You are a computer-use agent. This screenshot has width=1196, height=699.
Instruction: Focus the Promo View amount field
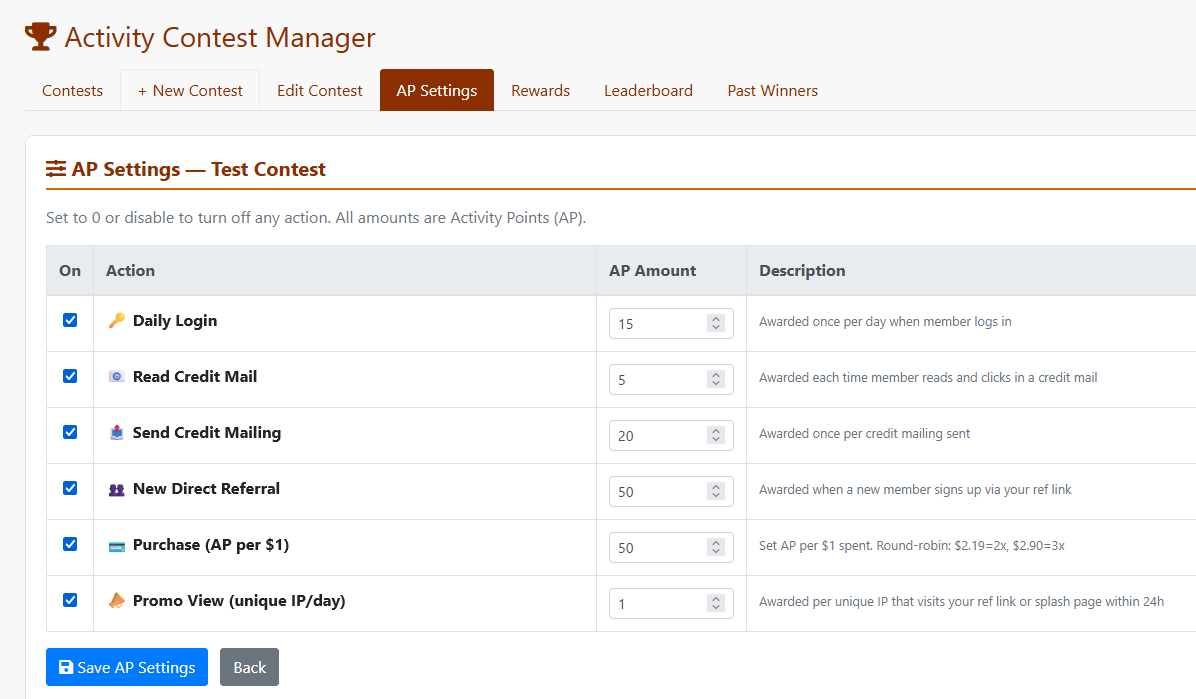[671, 603]
